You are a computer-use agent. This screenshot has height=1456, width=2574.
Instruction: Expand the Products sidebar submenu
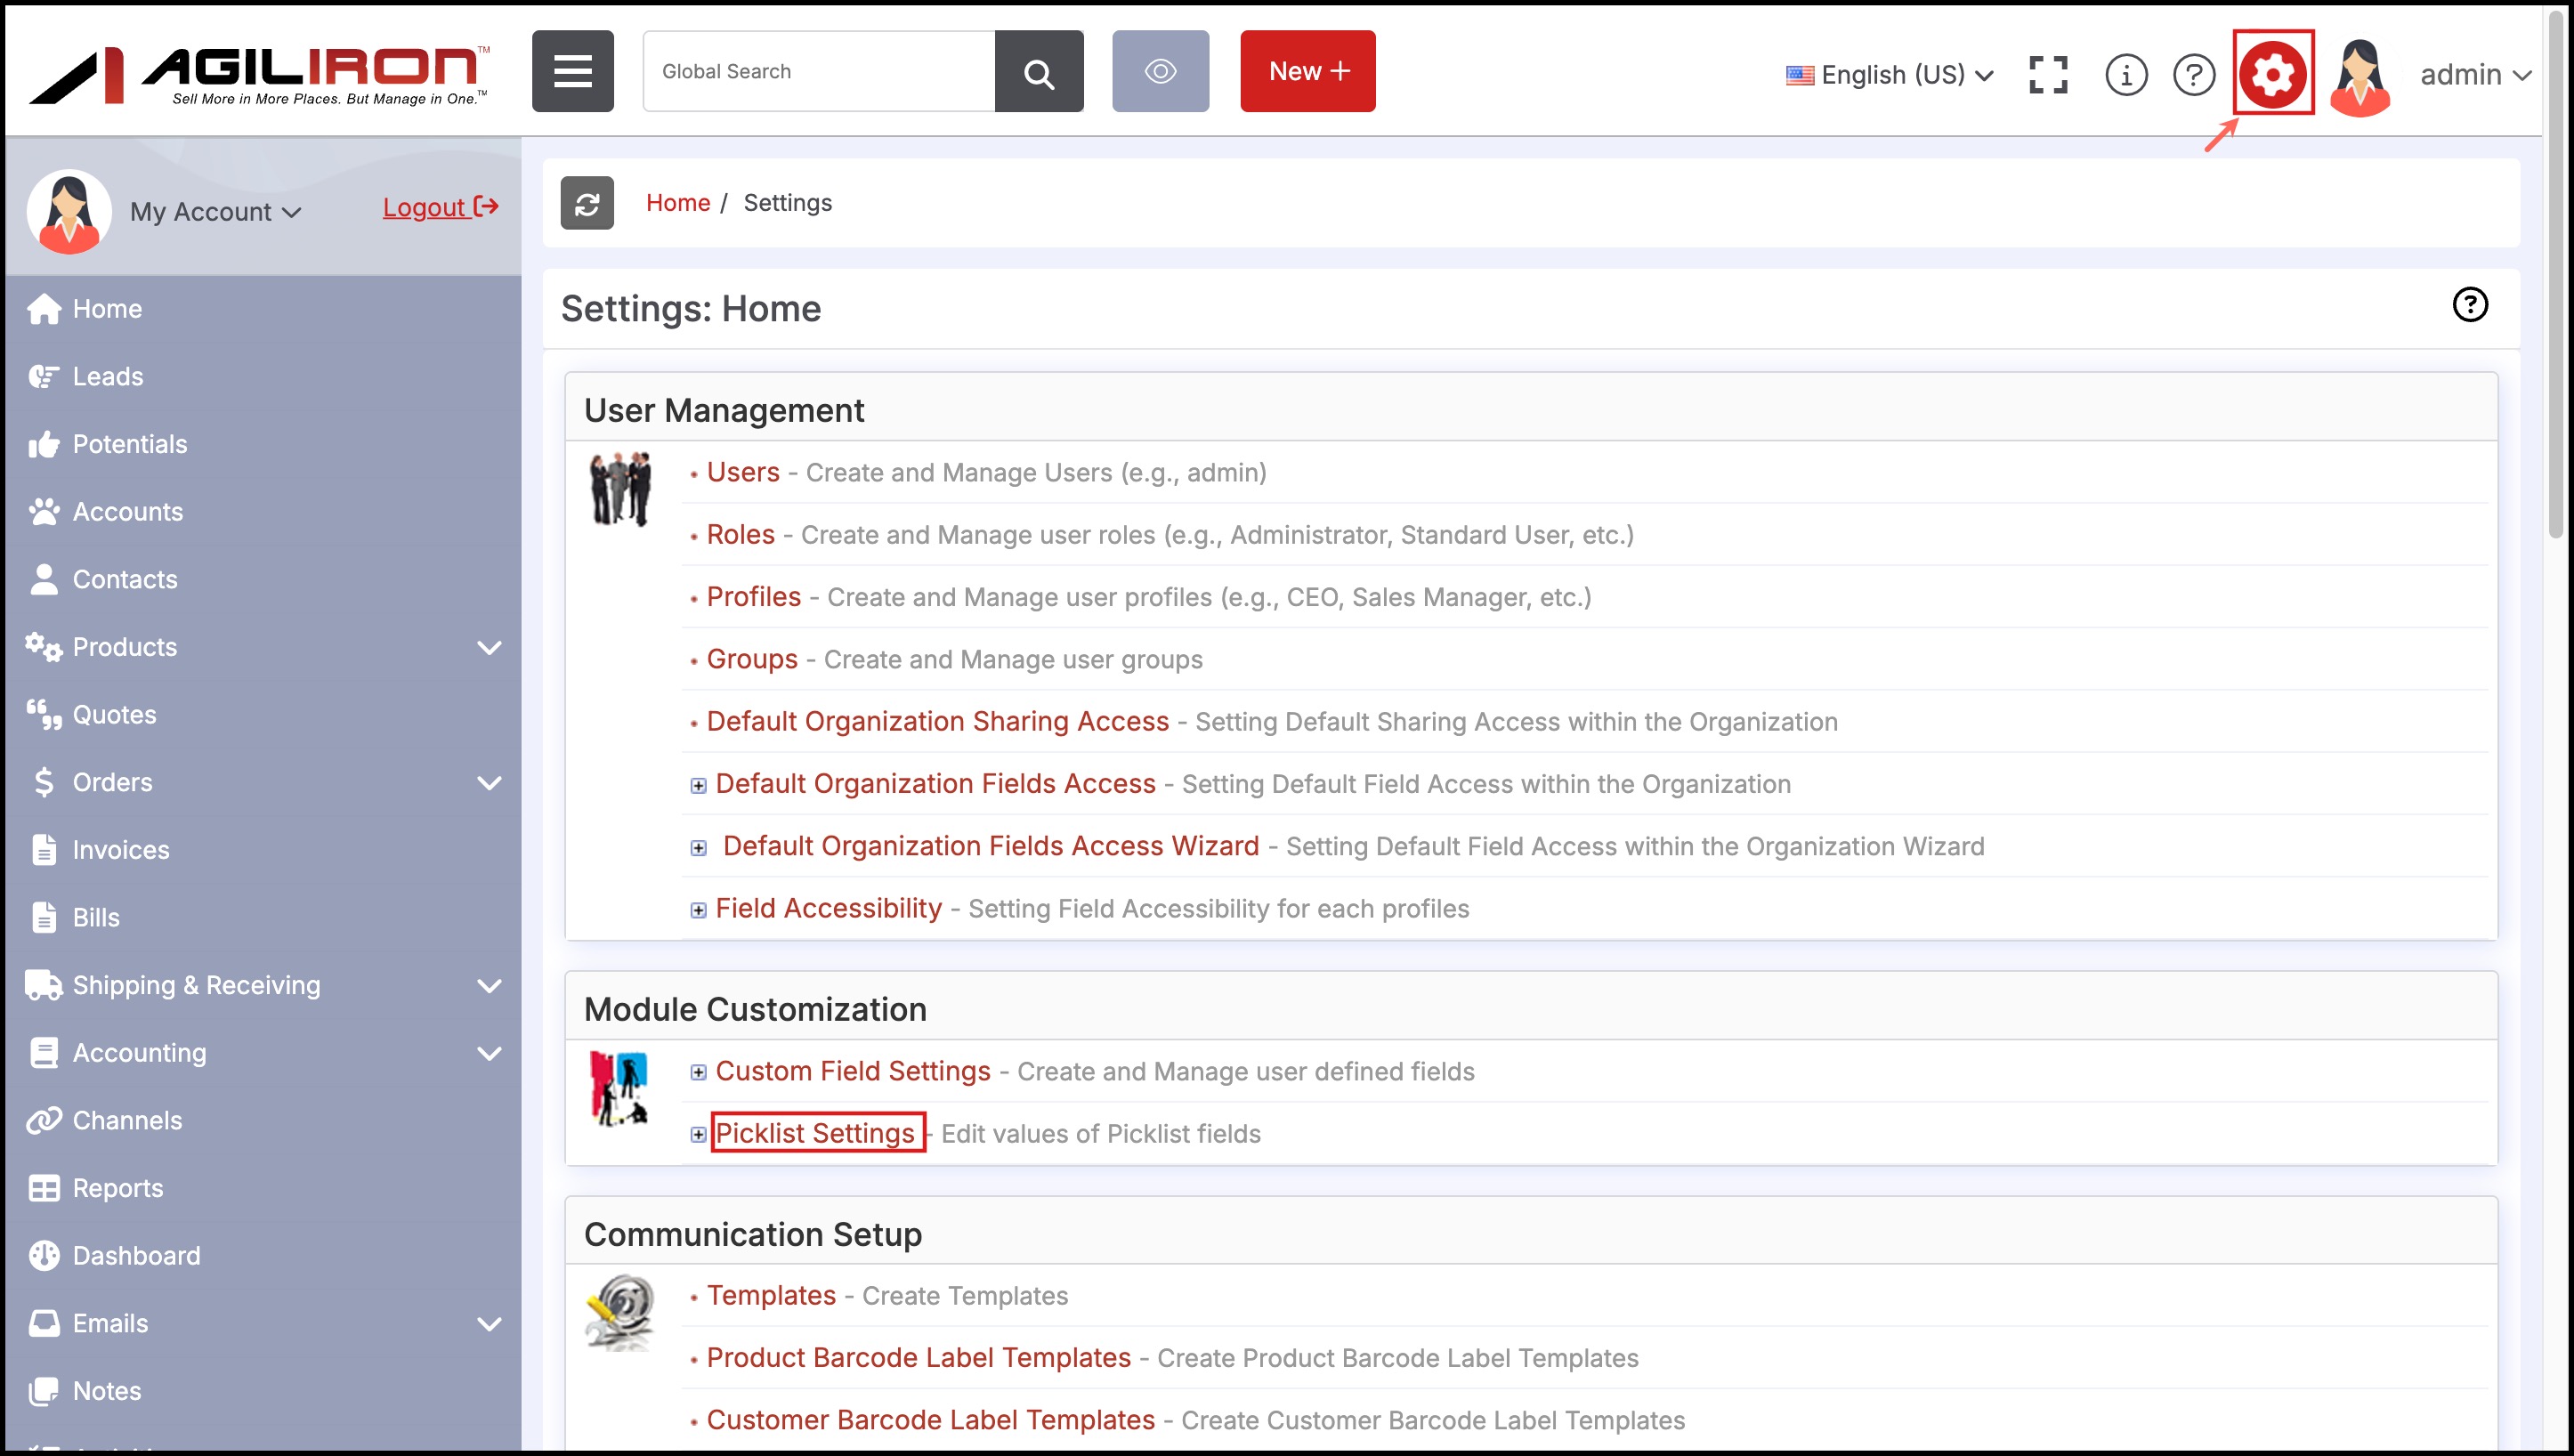coord(489,647)
